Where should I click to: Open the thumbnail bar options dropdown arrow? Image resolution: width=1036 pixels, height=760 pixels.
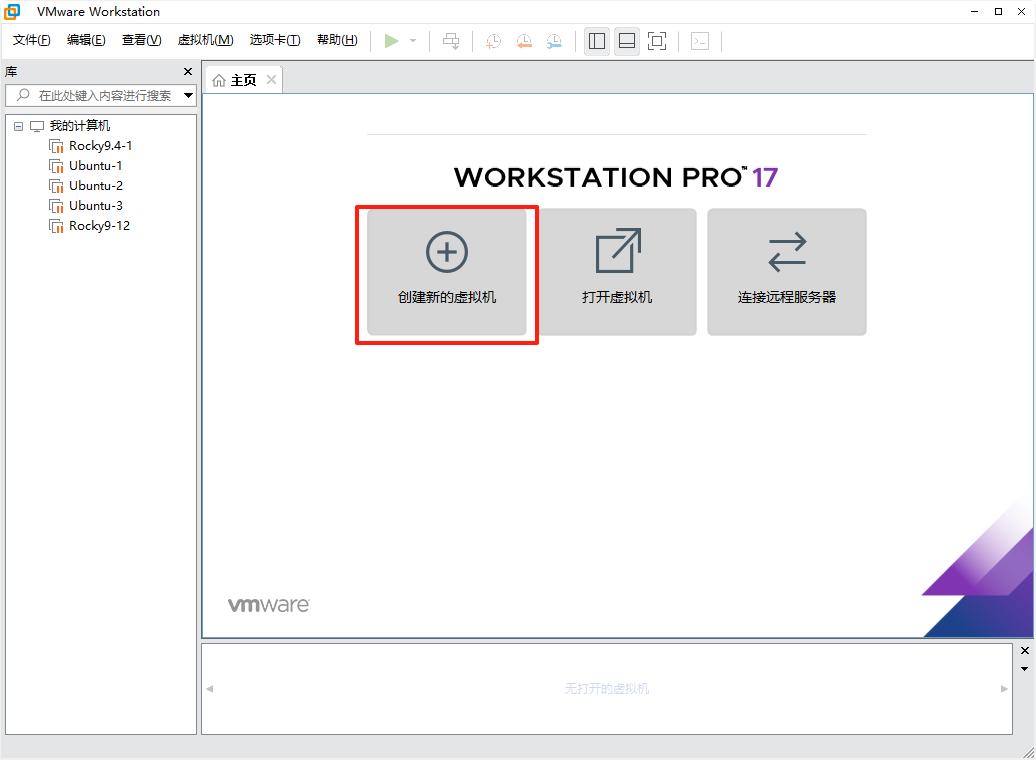[x=1025, y=669]
